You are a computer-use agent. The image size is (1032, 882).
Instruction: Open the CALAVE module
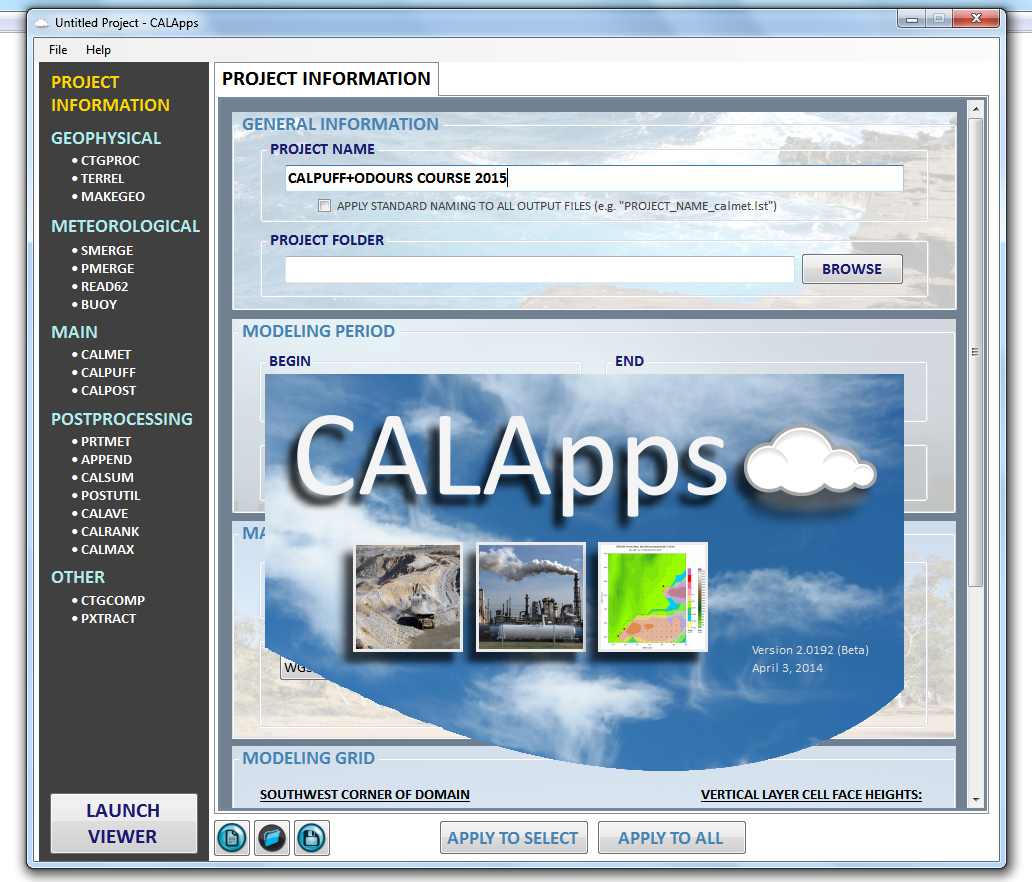click(104, 513)
